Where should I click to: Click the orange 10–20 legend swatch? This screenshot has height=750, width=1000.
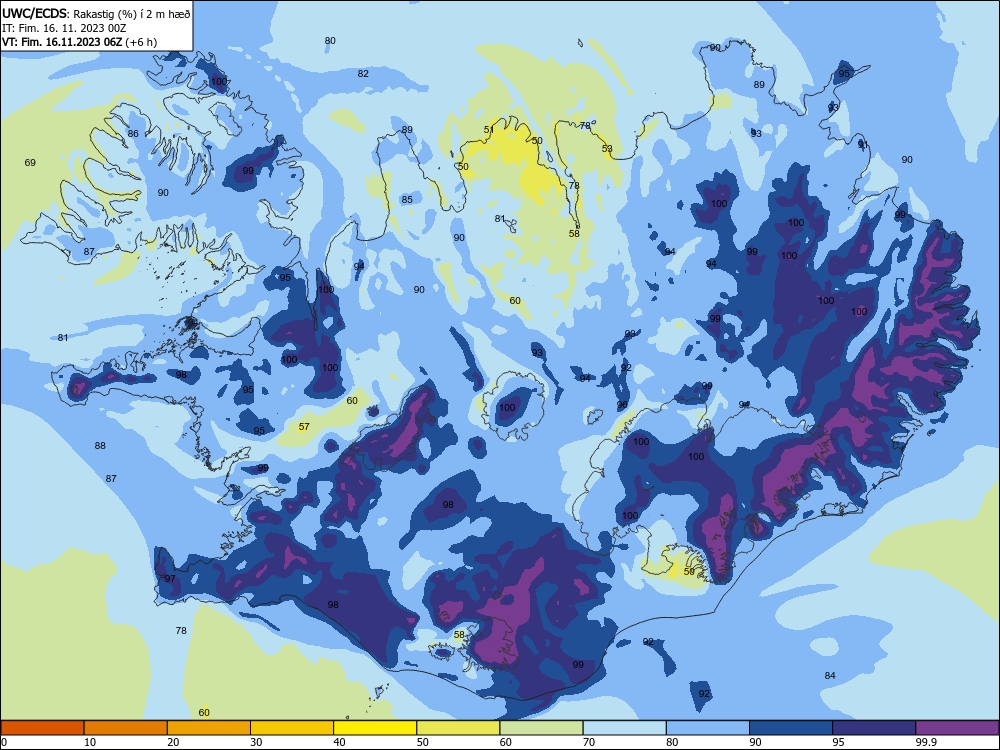click(x=126, y=728)
